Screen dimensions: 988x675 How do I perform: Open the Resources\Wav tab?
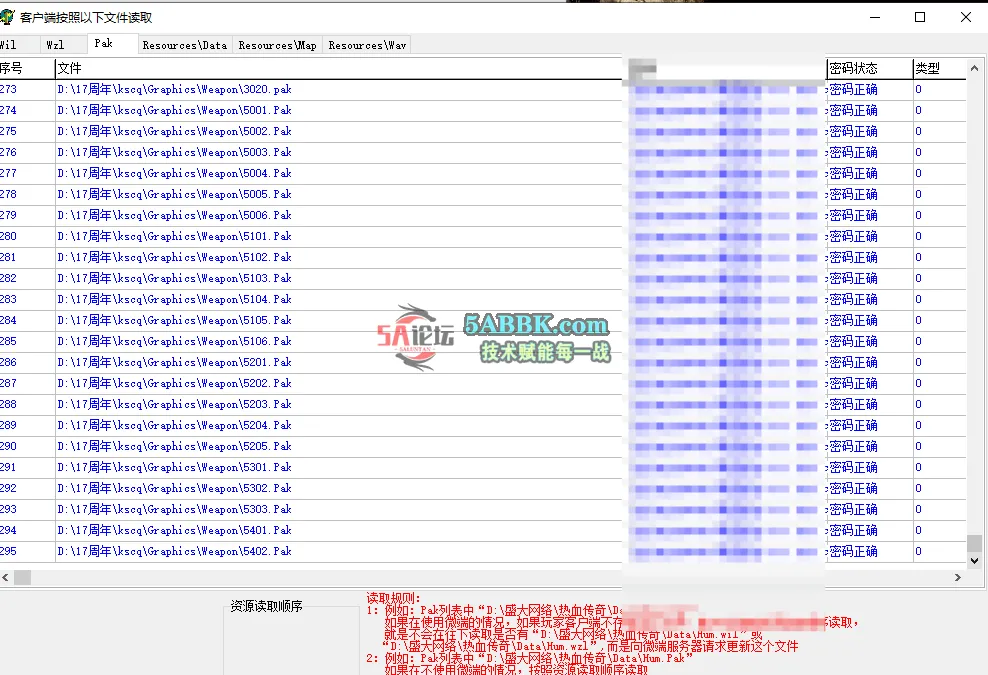(x=367, y=45)
